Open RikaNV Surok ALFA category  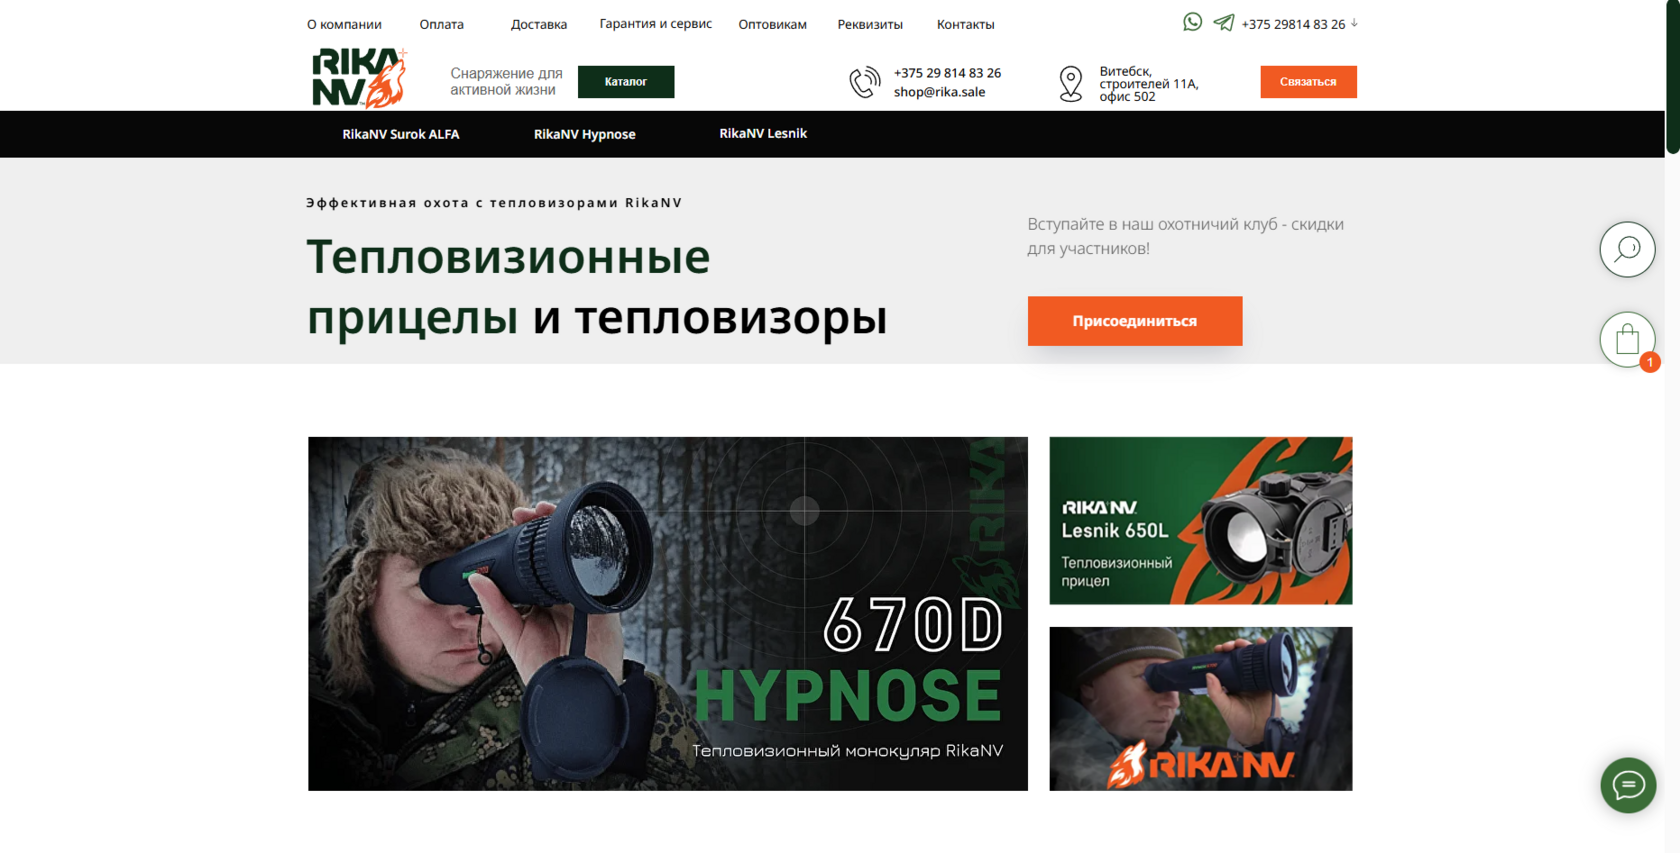pyautogui.click(x=401, y=134)
